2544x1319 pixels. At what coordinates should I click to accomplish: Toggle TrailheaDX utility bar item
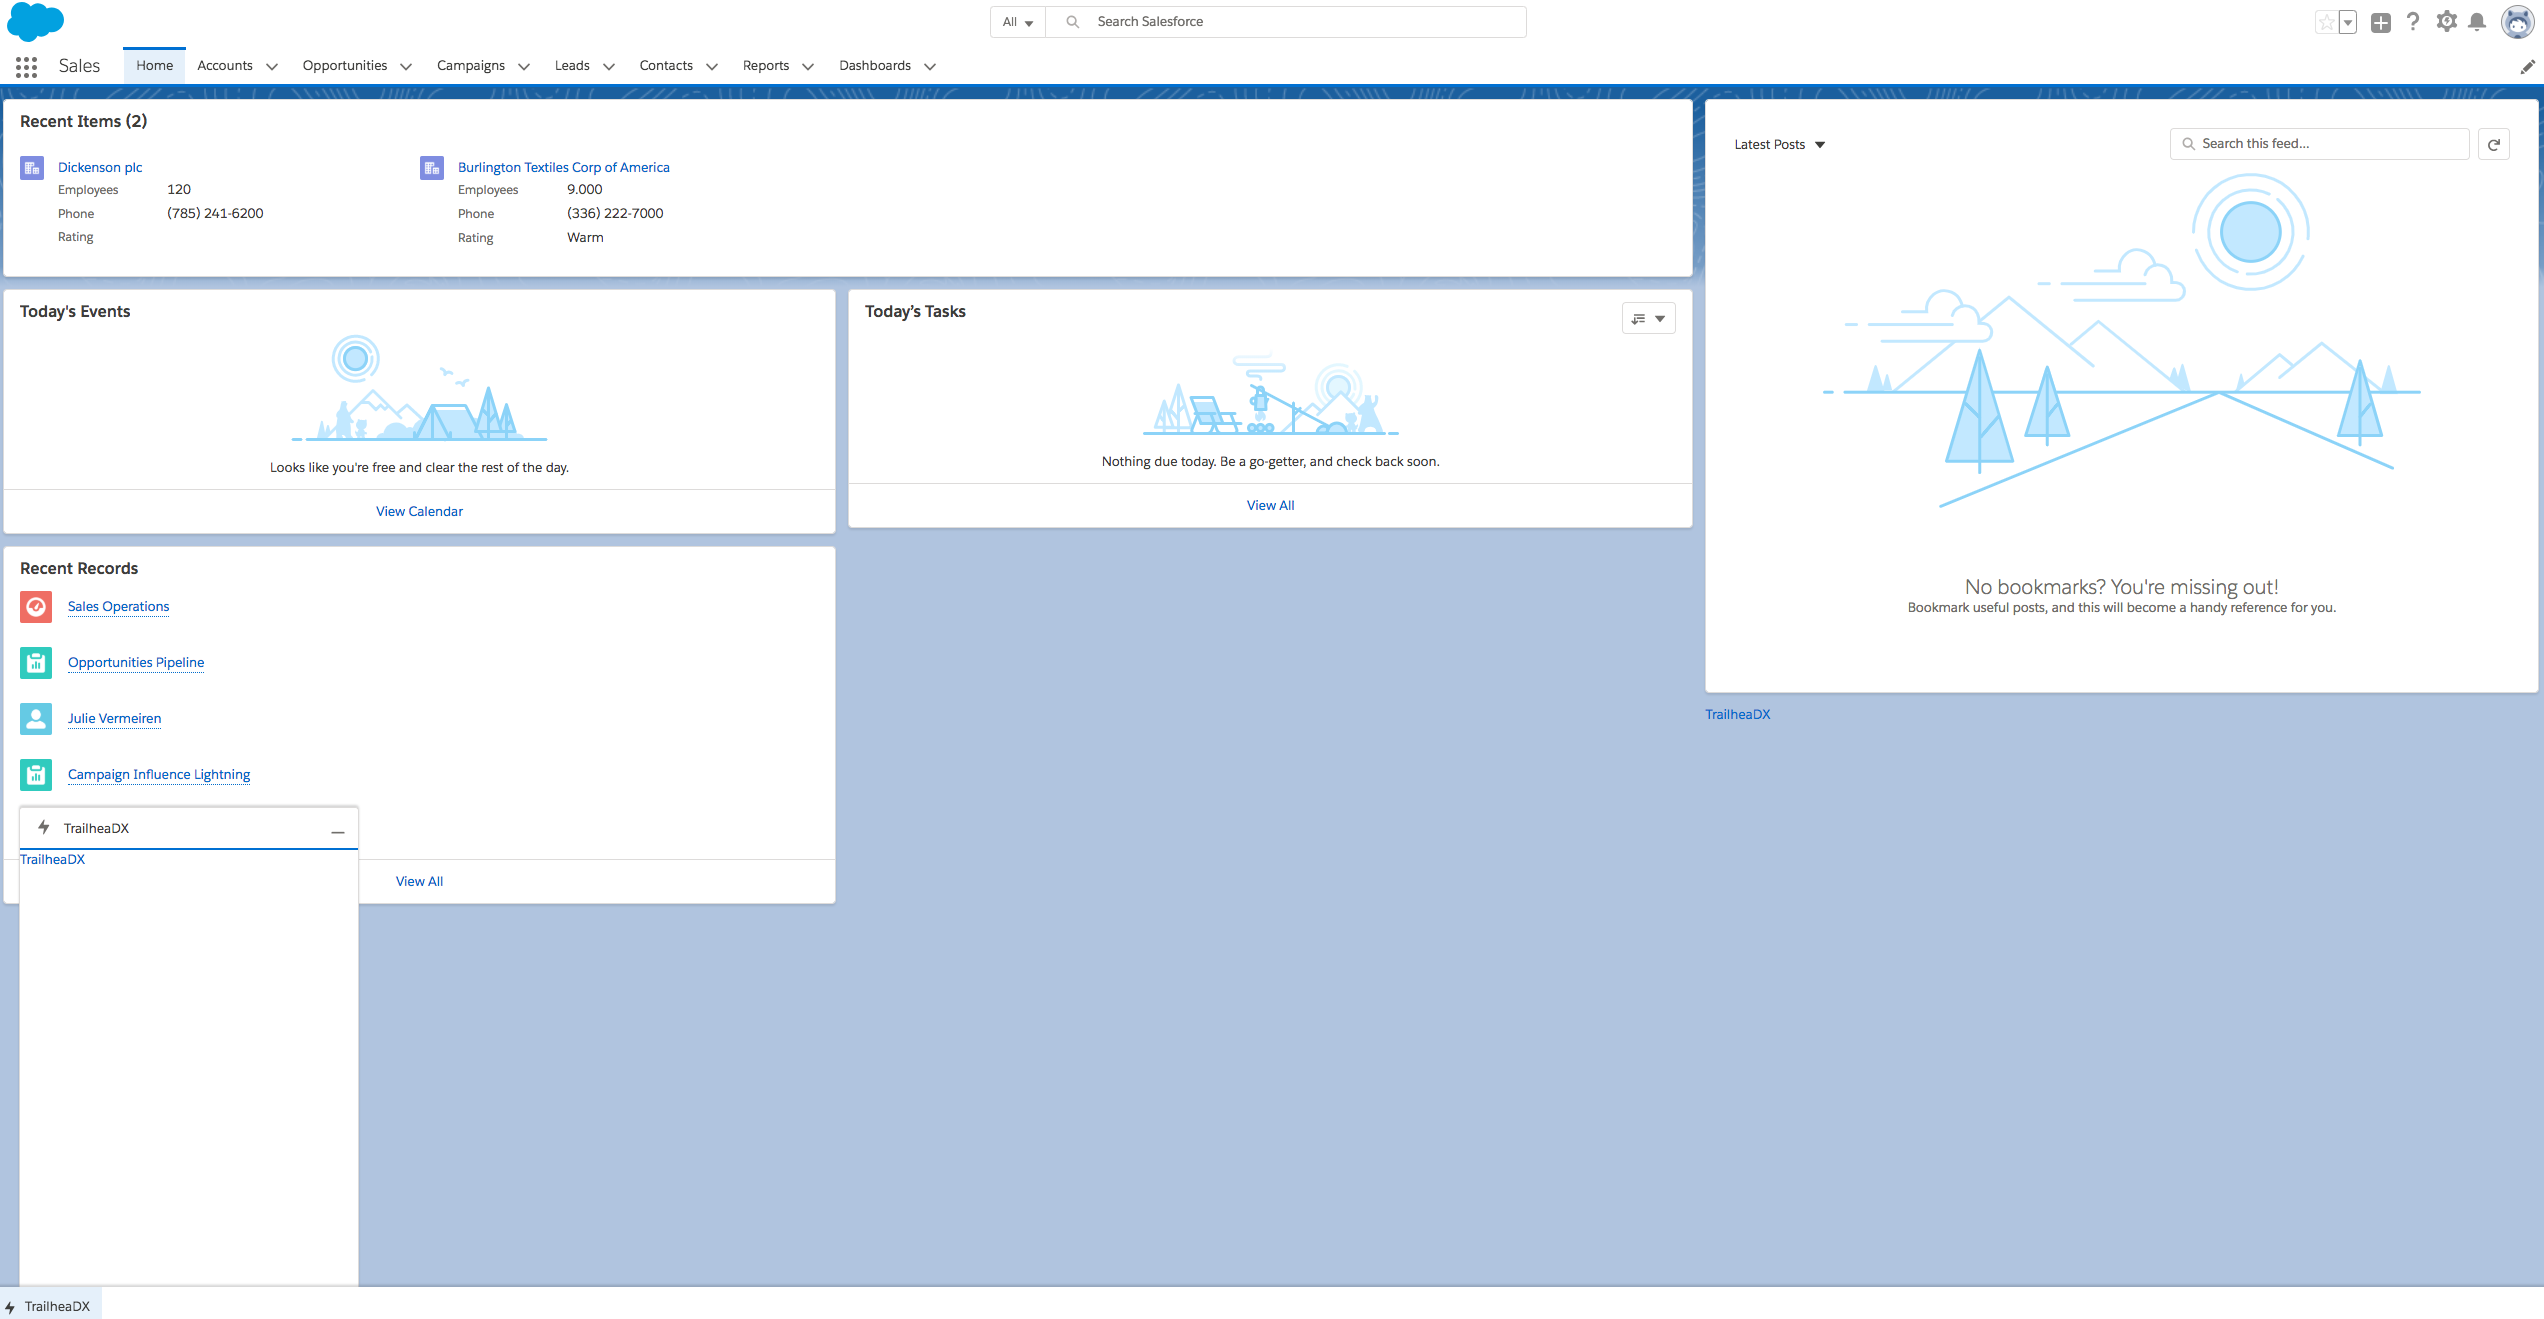(50, 1306)
